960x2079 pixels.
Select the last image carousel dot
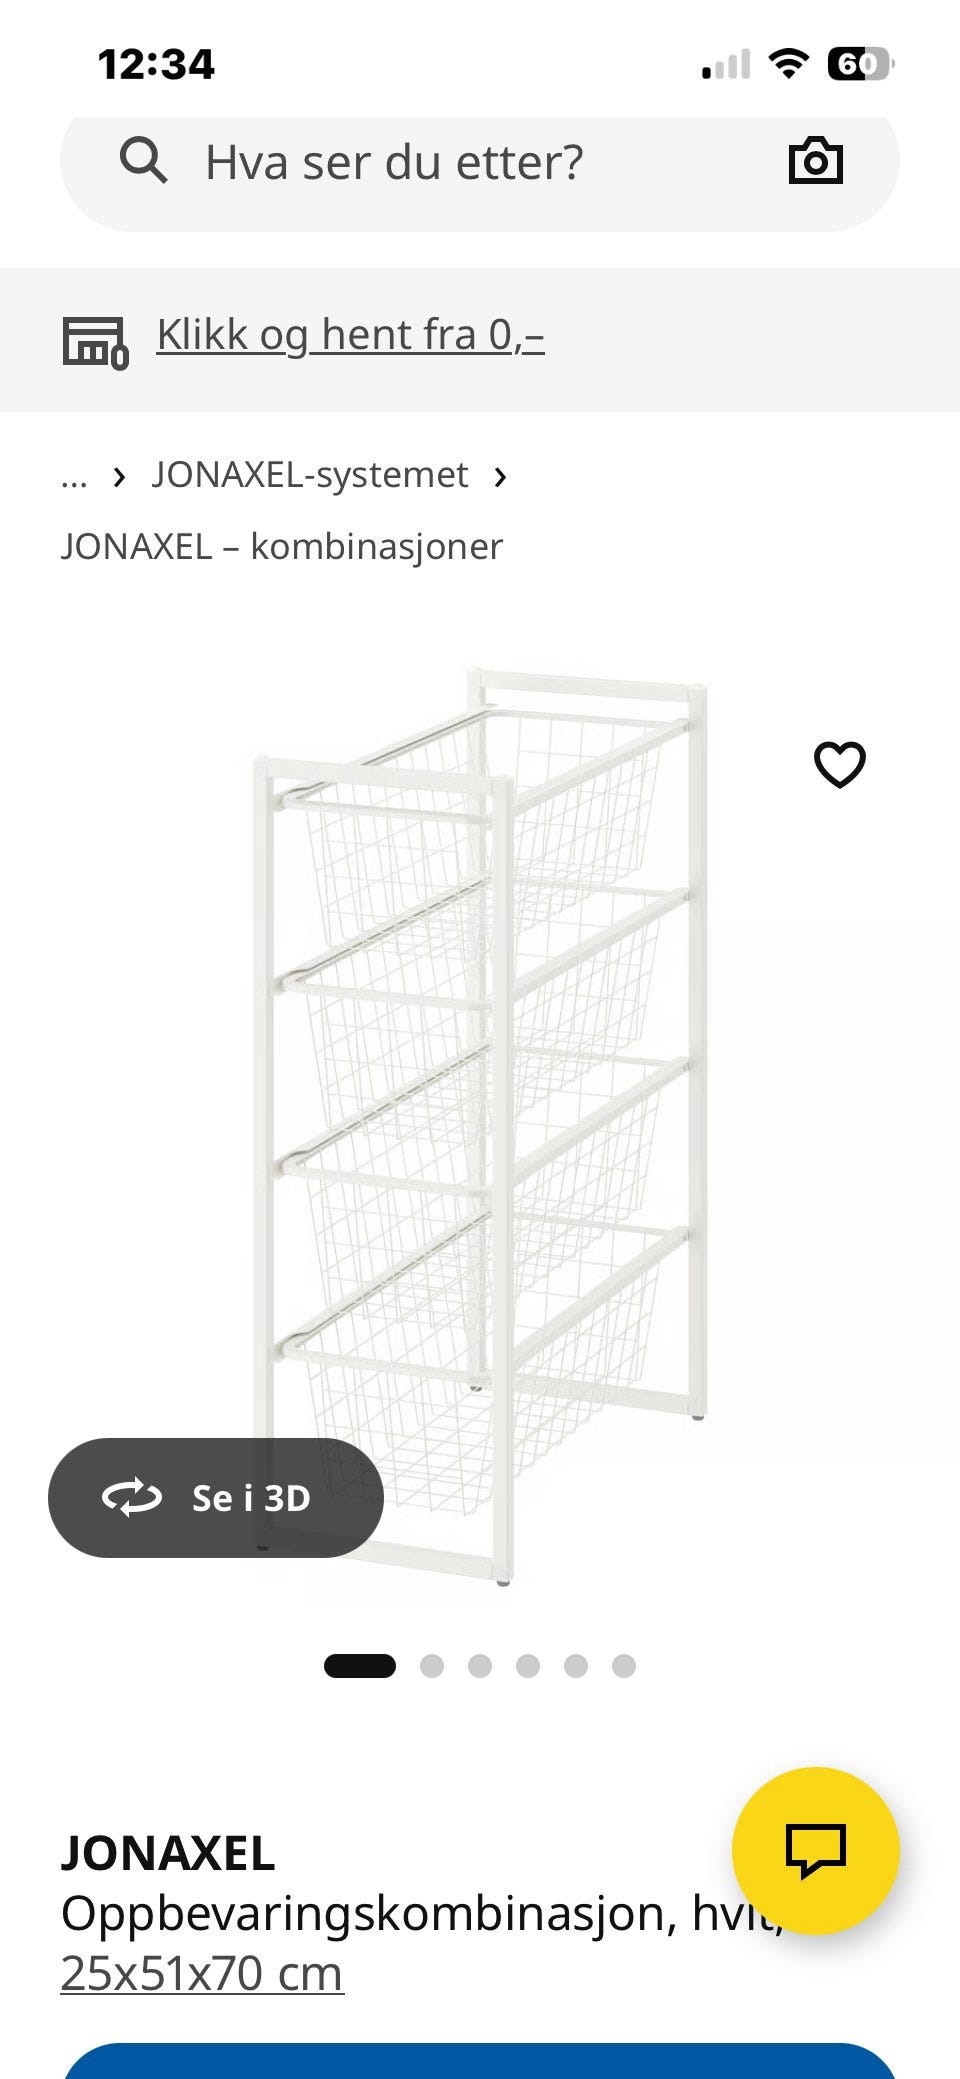click(x=624, y=1666)
